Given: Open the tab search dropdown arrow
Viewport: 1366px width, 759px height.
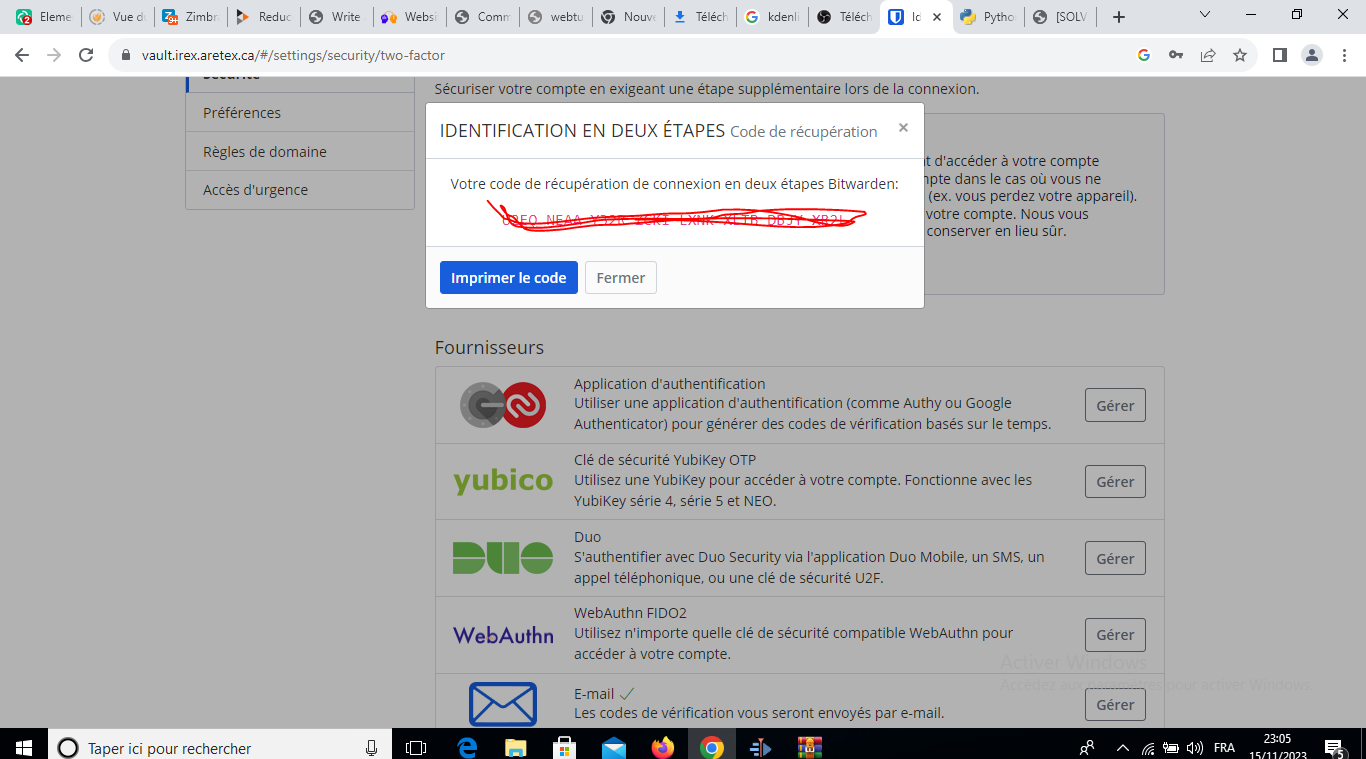Looking at the screenshot, I should (x=1204, y=15).
